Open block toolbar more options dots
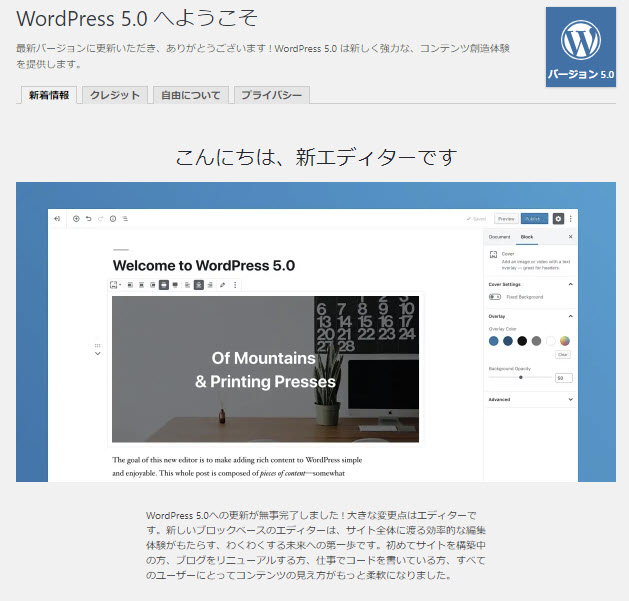This screenshot has height=601, width=629. [x=235, y=285]
